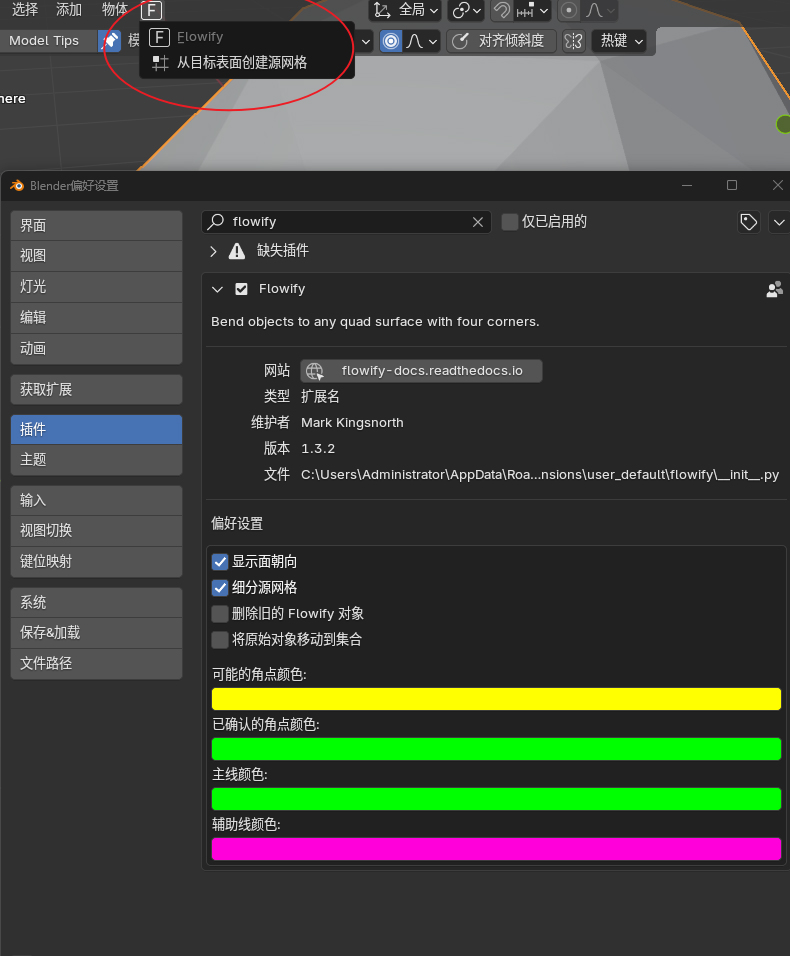Open flowify-docs.readthedocs.io website

coord(421,371)
